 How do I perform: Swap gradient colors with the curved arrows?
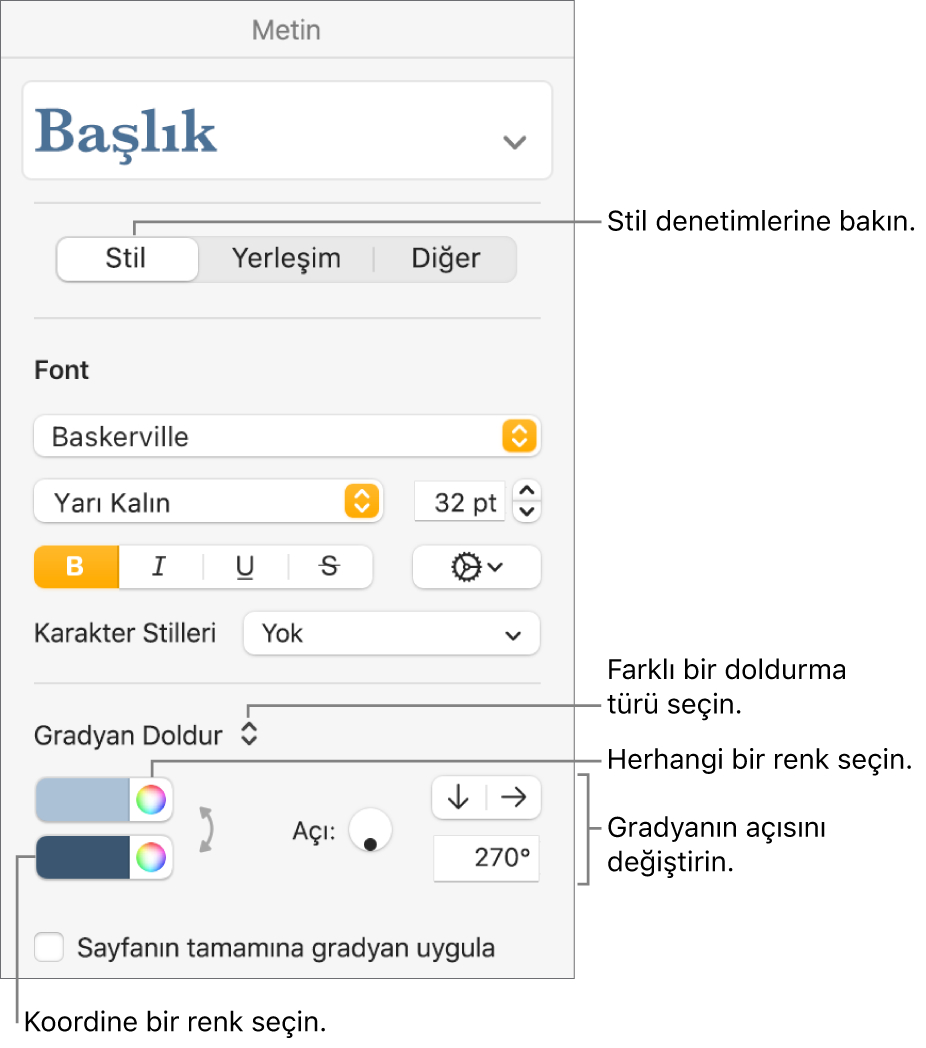tap(207, 829)
